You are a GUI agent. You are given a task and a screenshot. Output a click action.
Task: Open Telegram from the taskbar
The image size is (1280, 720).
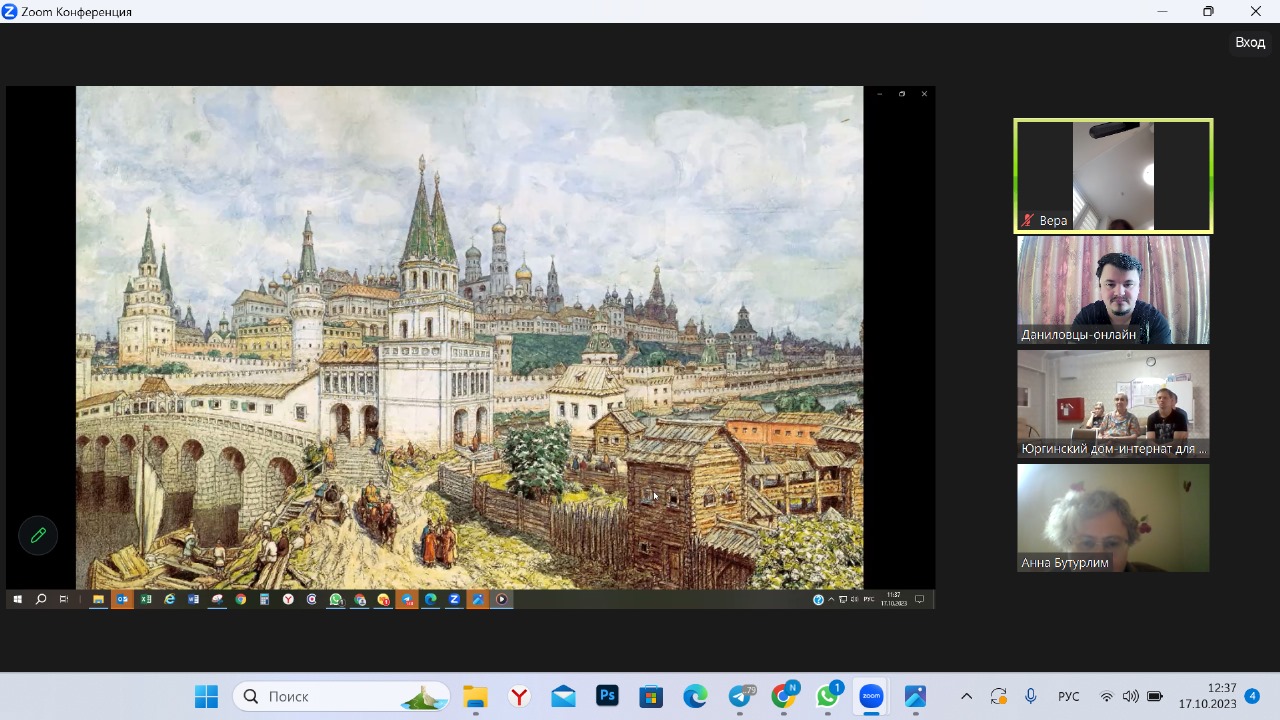click(740, 696)
